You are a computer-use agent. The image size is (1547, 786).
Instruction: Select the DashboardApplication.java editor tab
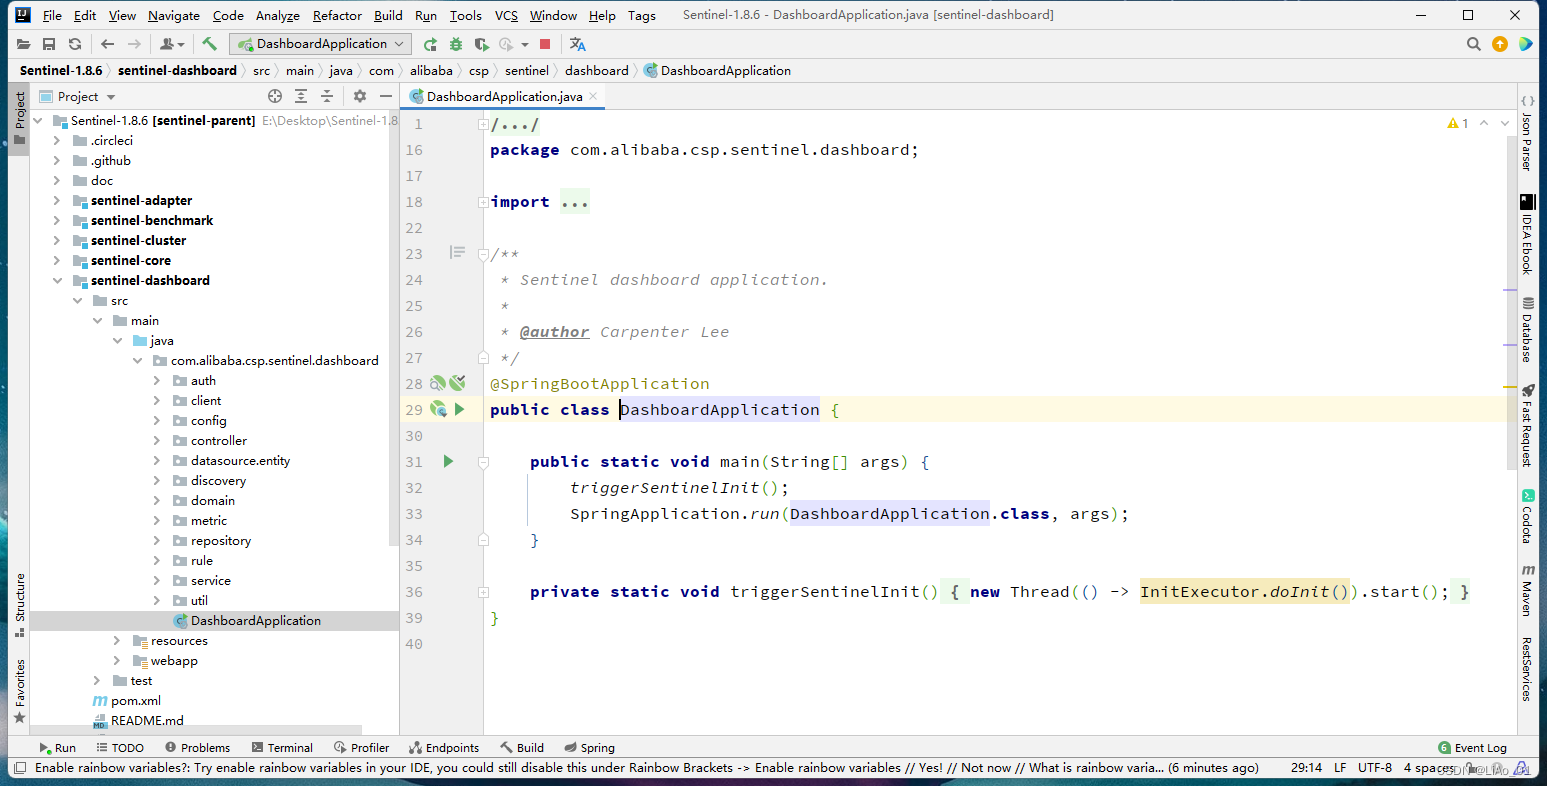tap(504, 96)
